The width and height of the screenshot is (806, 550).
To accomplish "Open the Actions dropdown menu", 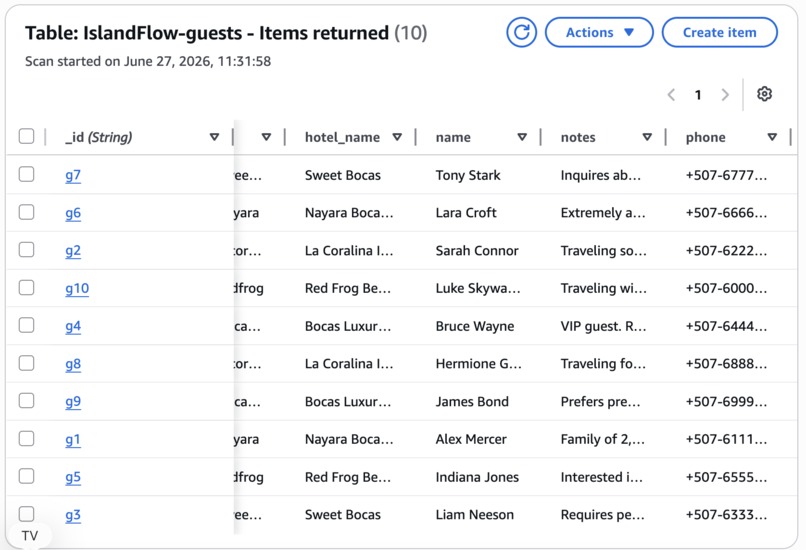I will tap(599, 32).
